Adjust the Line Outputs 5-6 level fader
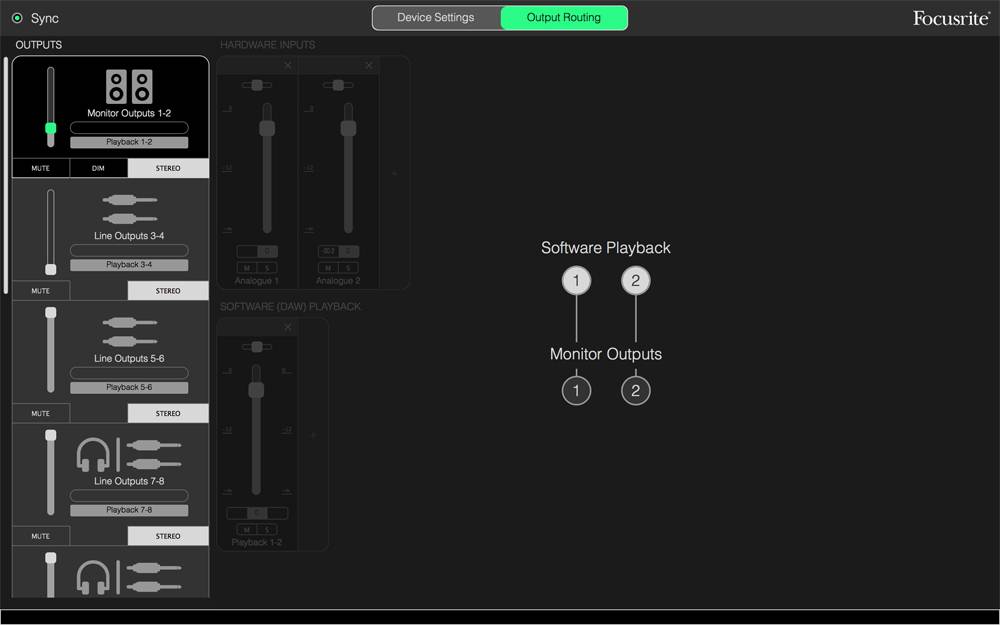This screenshot has height=625, width=1000. click(50, 312)
